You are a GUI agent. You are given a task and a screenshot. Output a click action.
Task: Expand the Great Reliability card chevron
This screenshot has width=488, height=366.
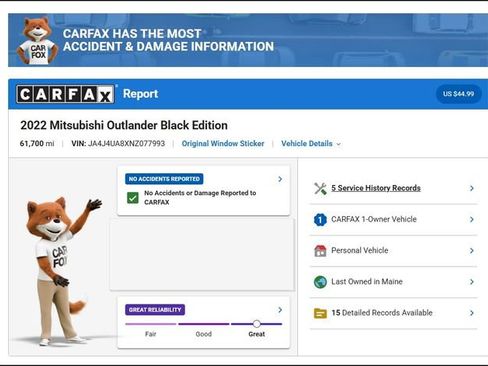click(x=280, y=310)
